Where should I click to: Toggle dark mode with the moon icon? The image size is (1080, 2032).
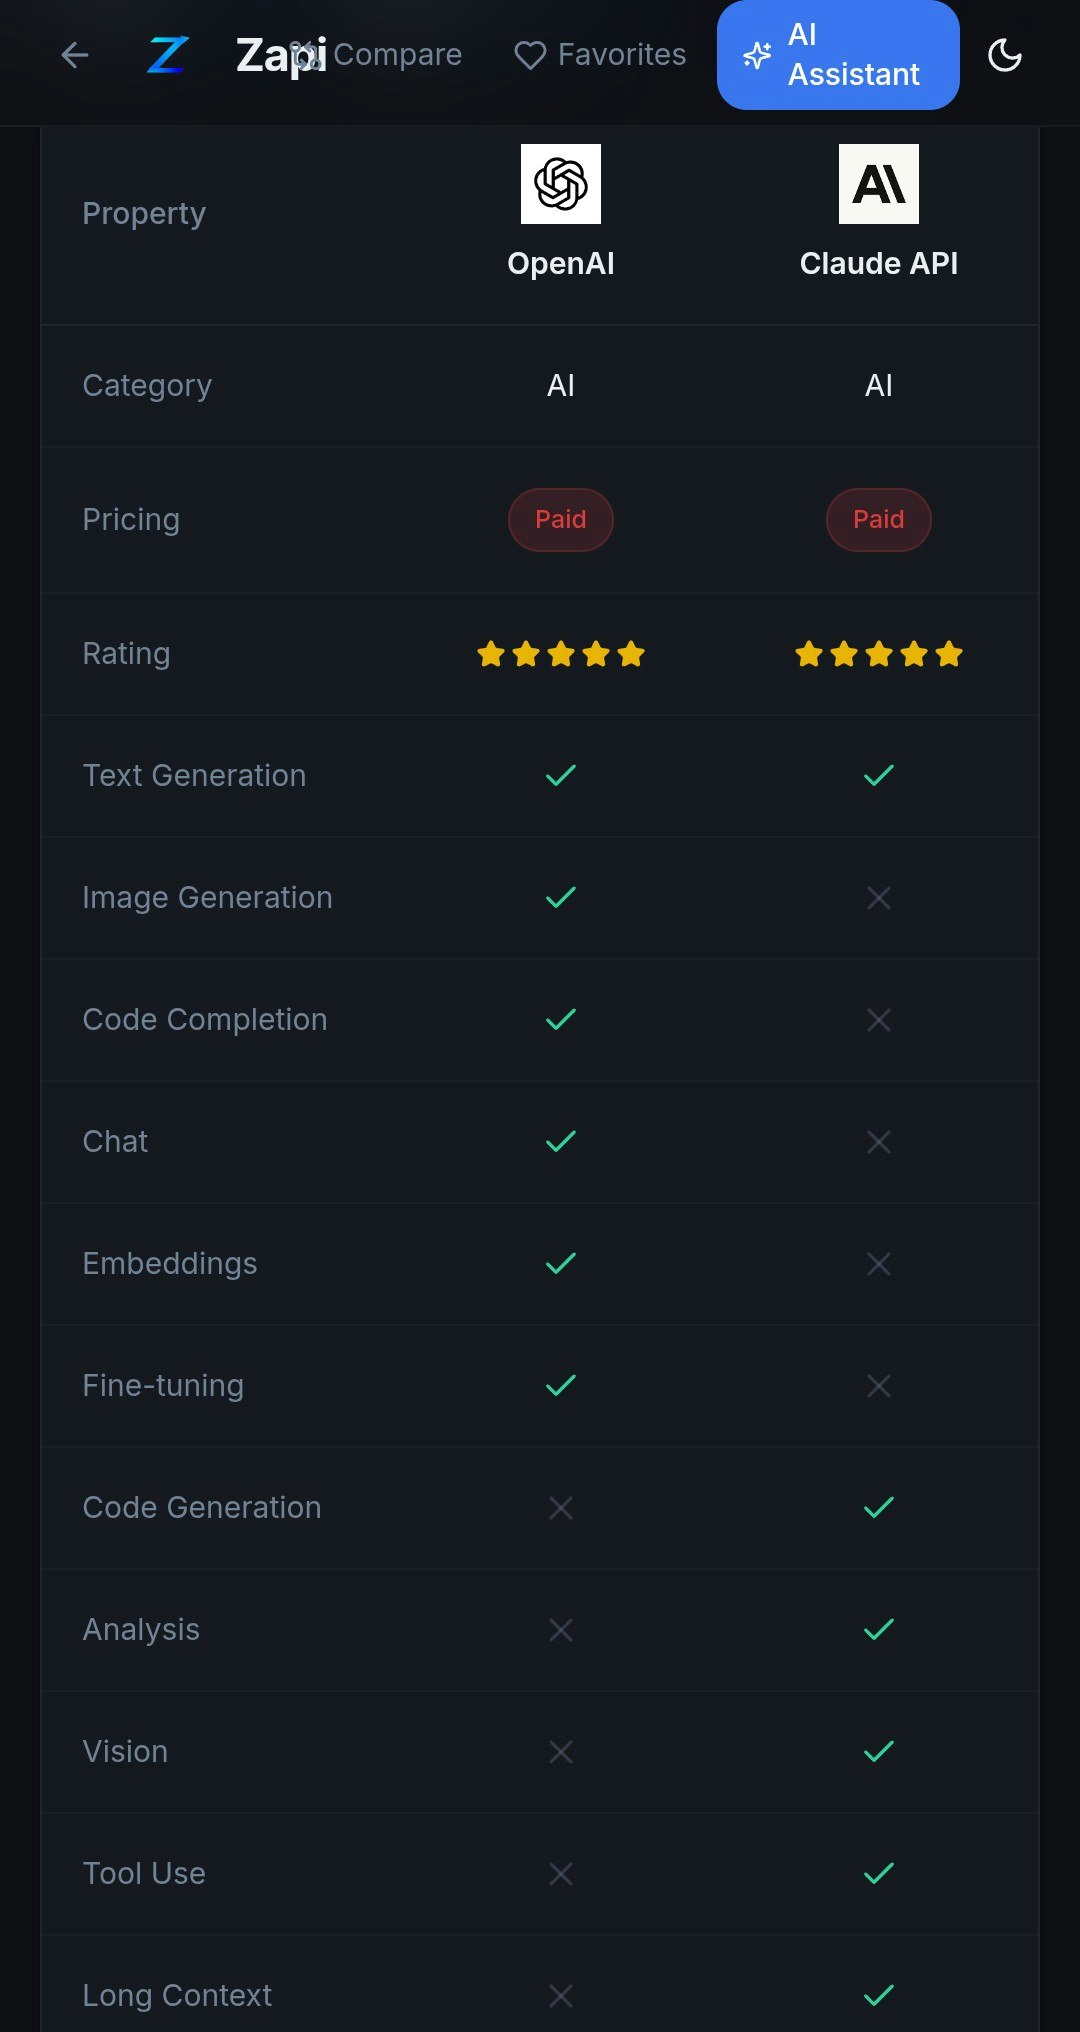(x=1005, y=55)
